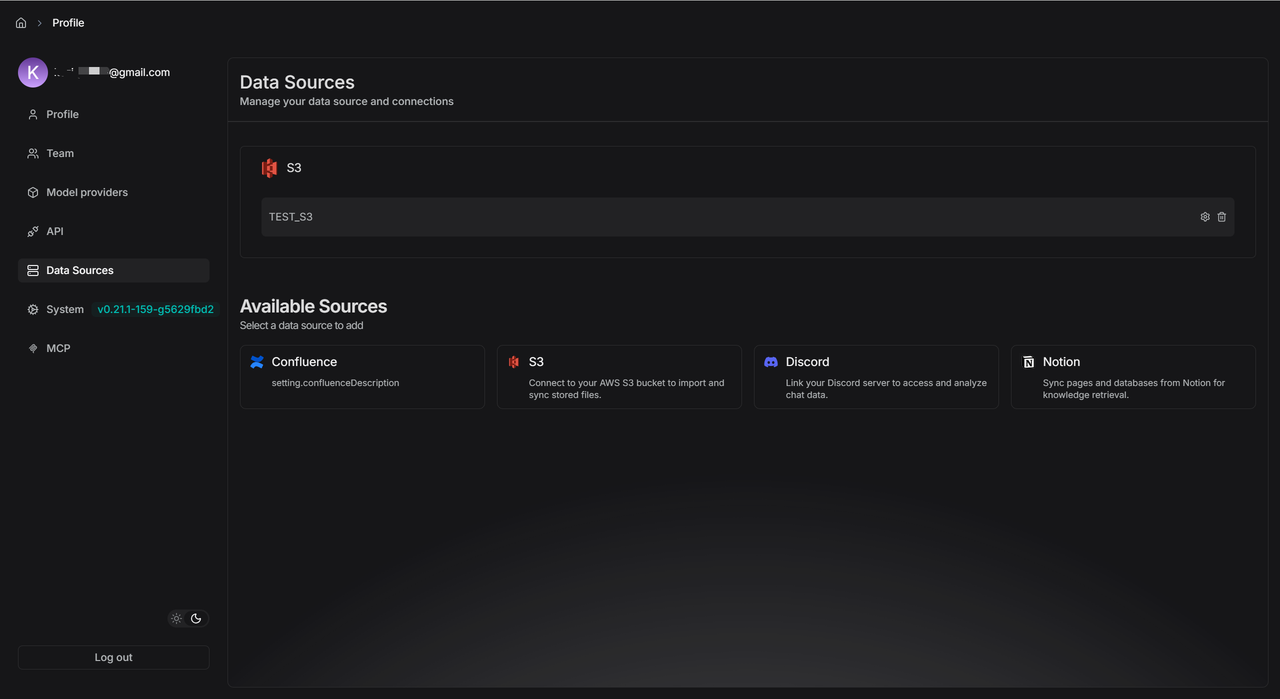Click the user avatar with letter K
This screenshot has height=699, width=1280.
(33, 73)
